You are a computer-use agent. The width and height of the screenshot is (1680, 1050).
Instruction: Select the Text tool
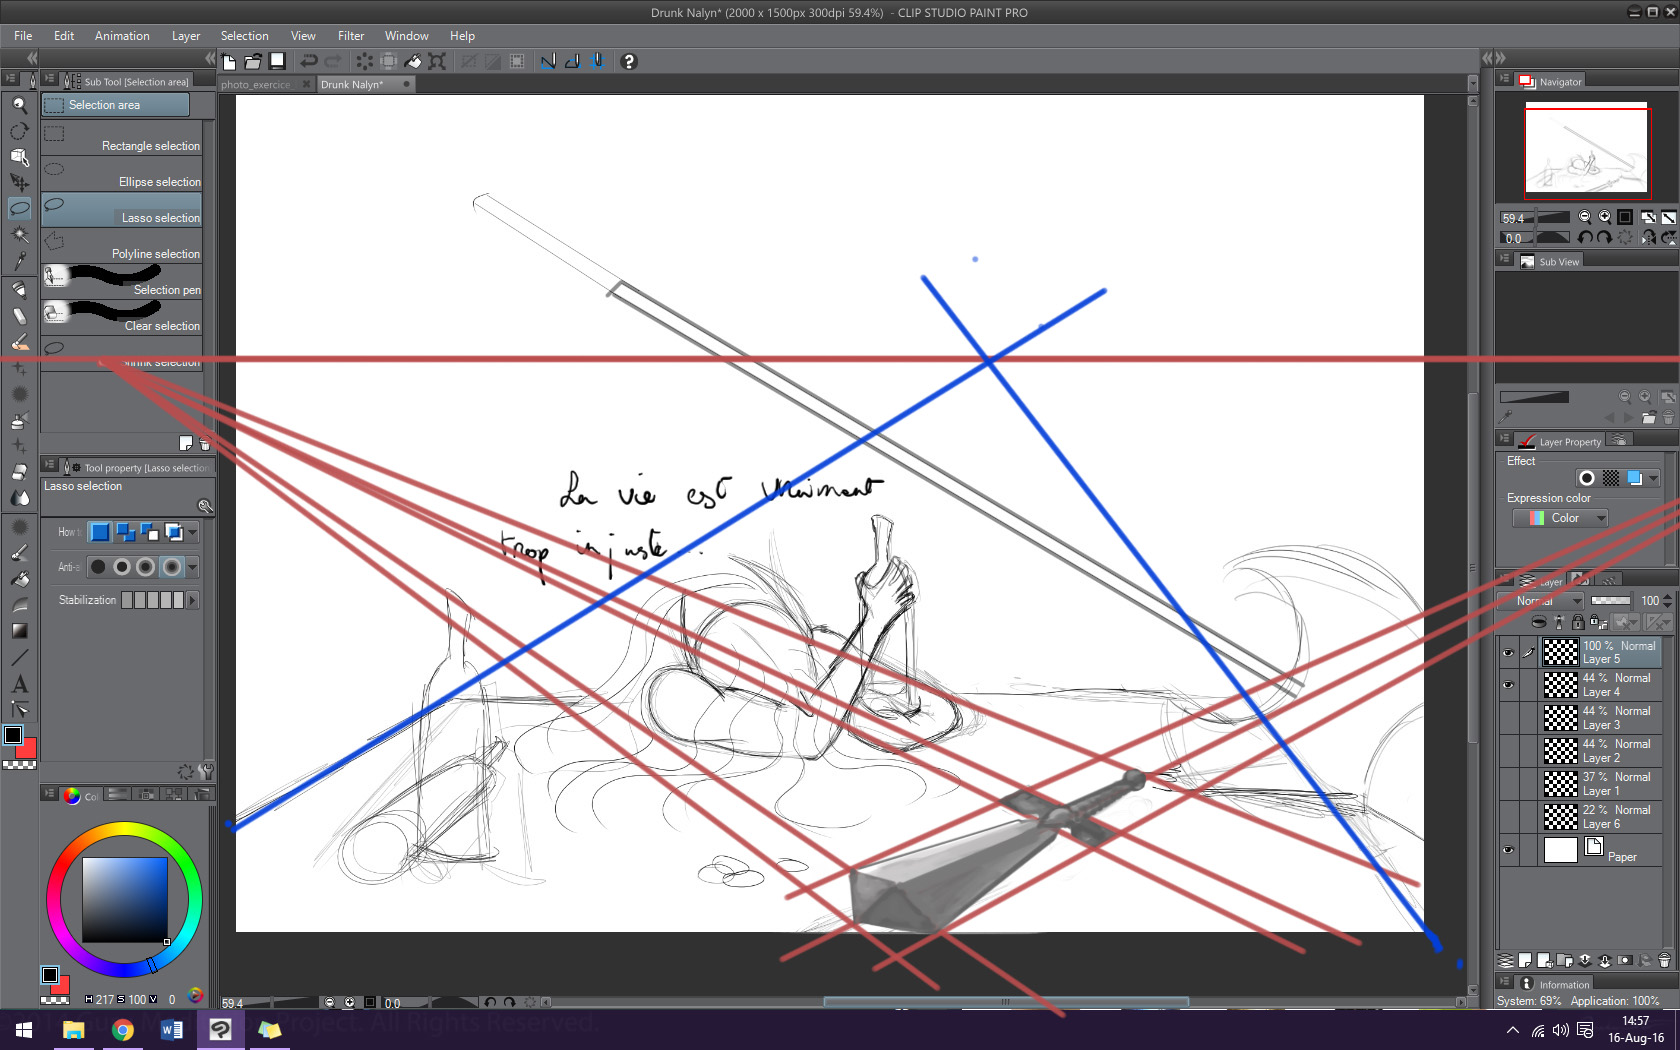[20, 684]
